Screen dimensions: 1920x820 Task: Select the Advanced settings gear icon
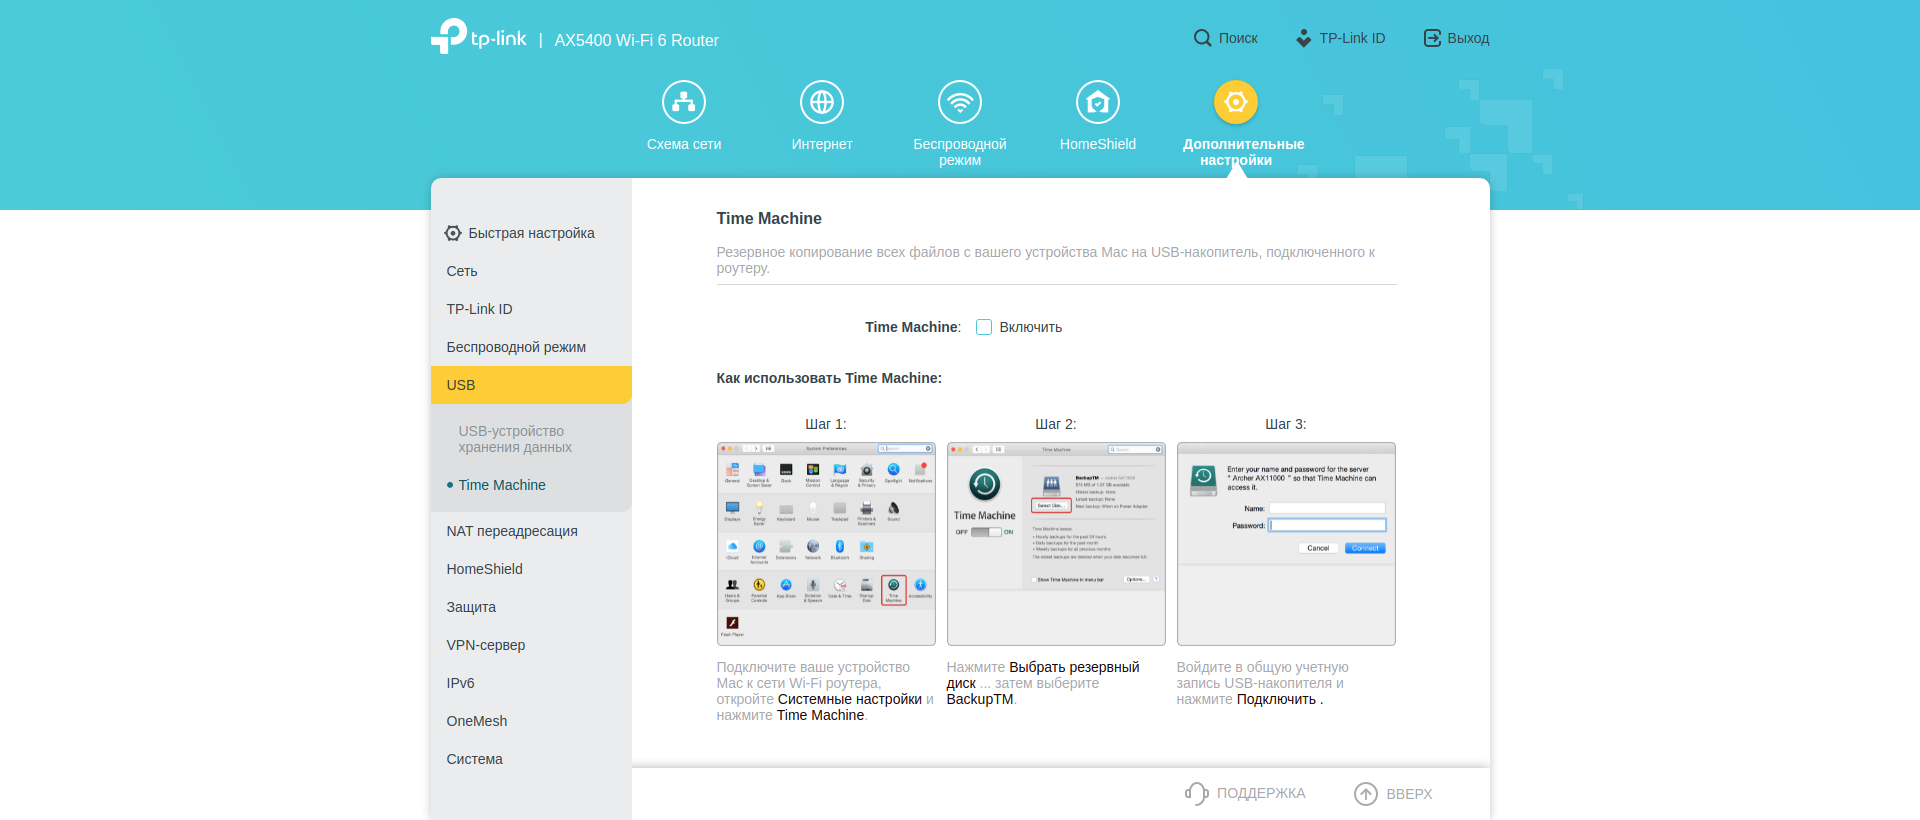coord(1236,102)
